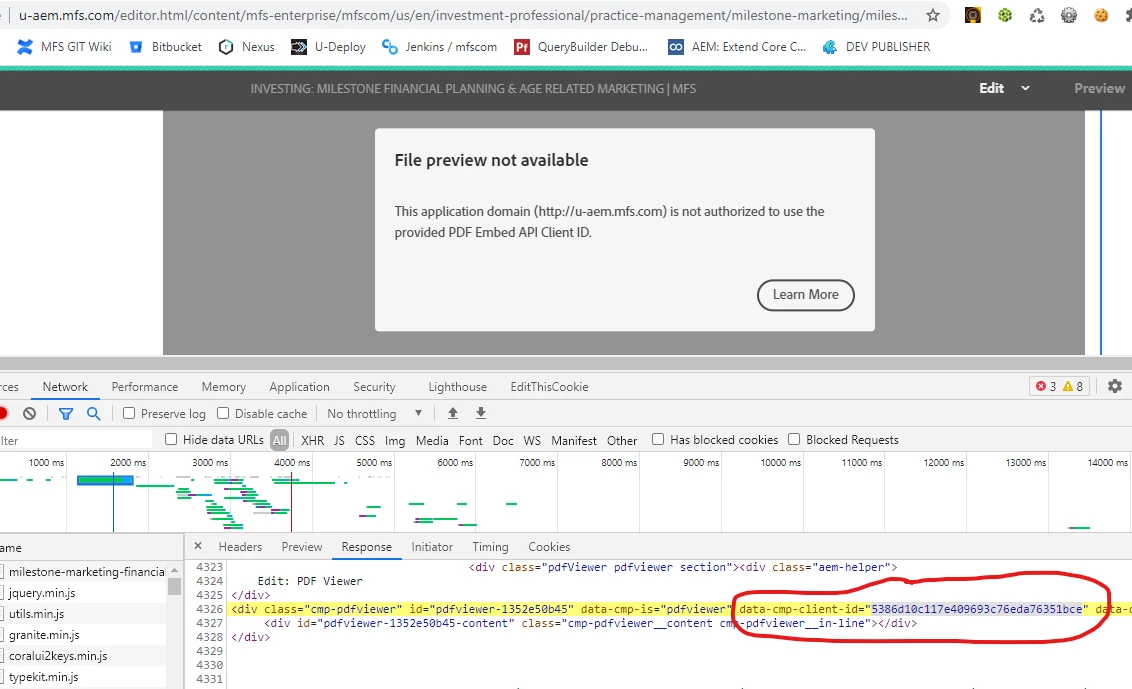Open the Cookies tab
1132x689 pixels.
549,547
